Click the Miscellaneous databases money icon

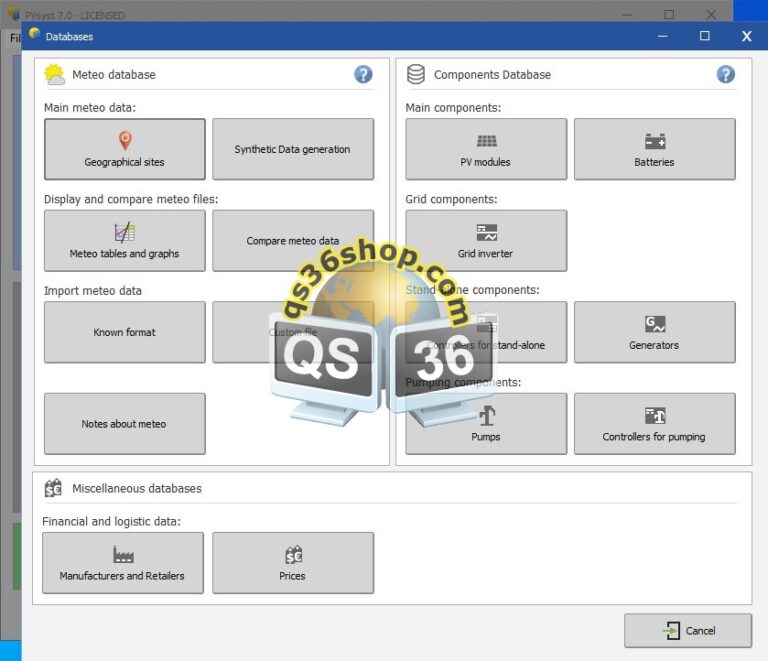point(53,488)
